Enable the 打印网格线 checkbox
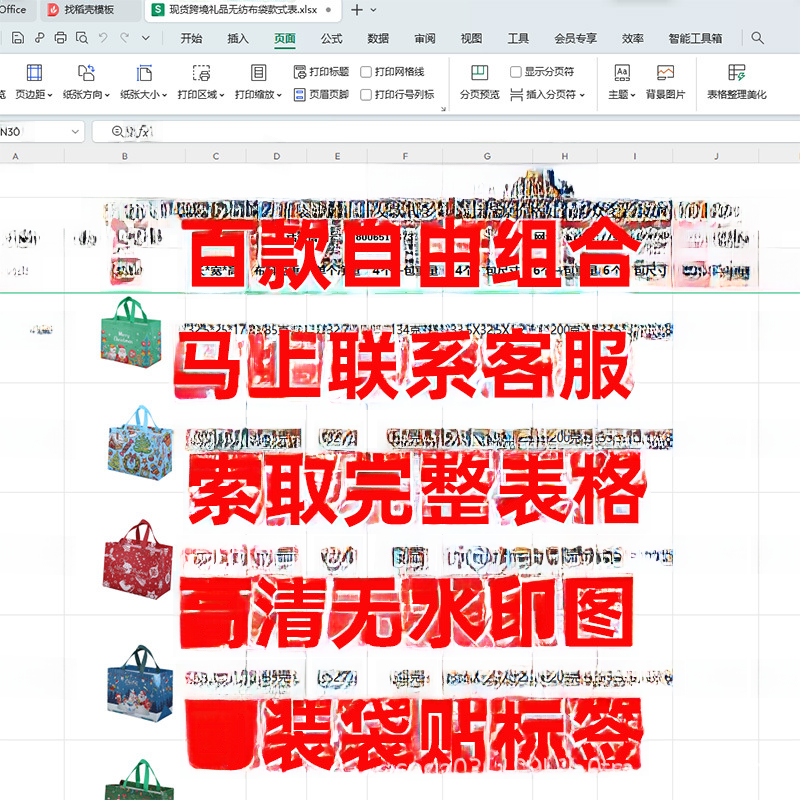800x800 pixels. point(367,72)
